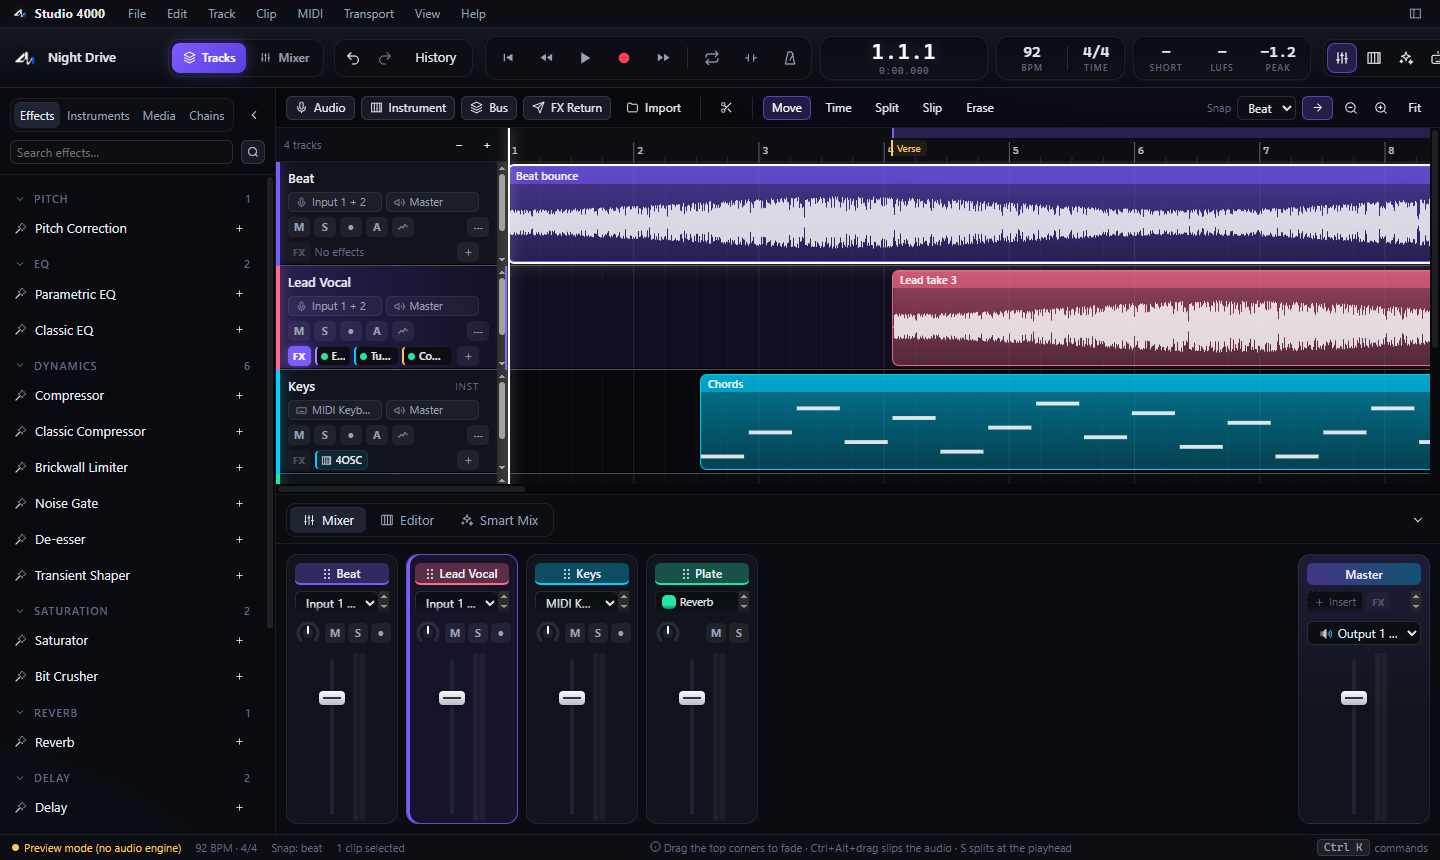Click the Rewind transport button

(547, 58)
